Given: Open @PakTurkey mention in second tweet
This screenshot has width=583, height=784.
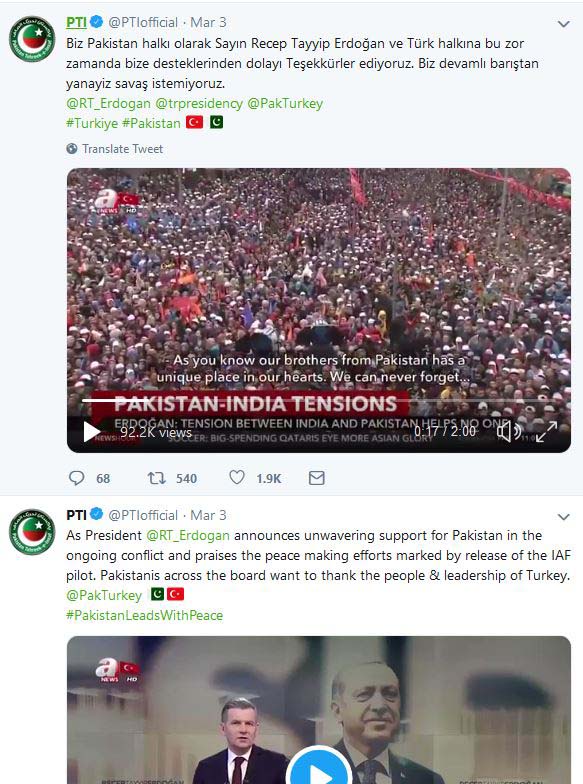Looking at the screenshot, I should pyautogui.click(x=104, y=596).
